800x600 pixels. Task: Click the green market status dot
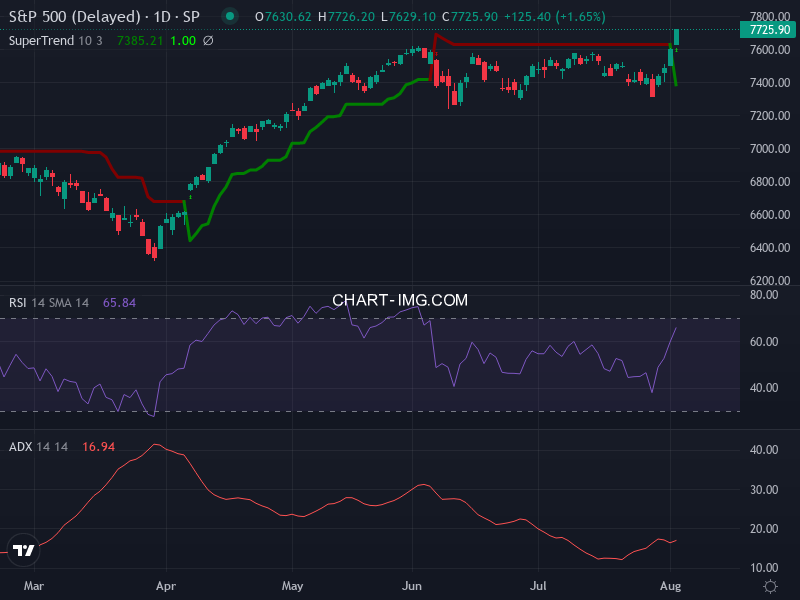(230, 16)
